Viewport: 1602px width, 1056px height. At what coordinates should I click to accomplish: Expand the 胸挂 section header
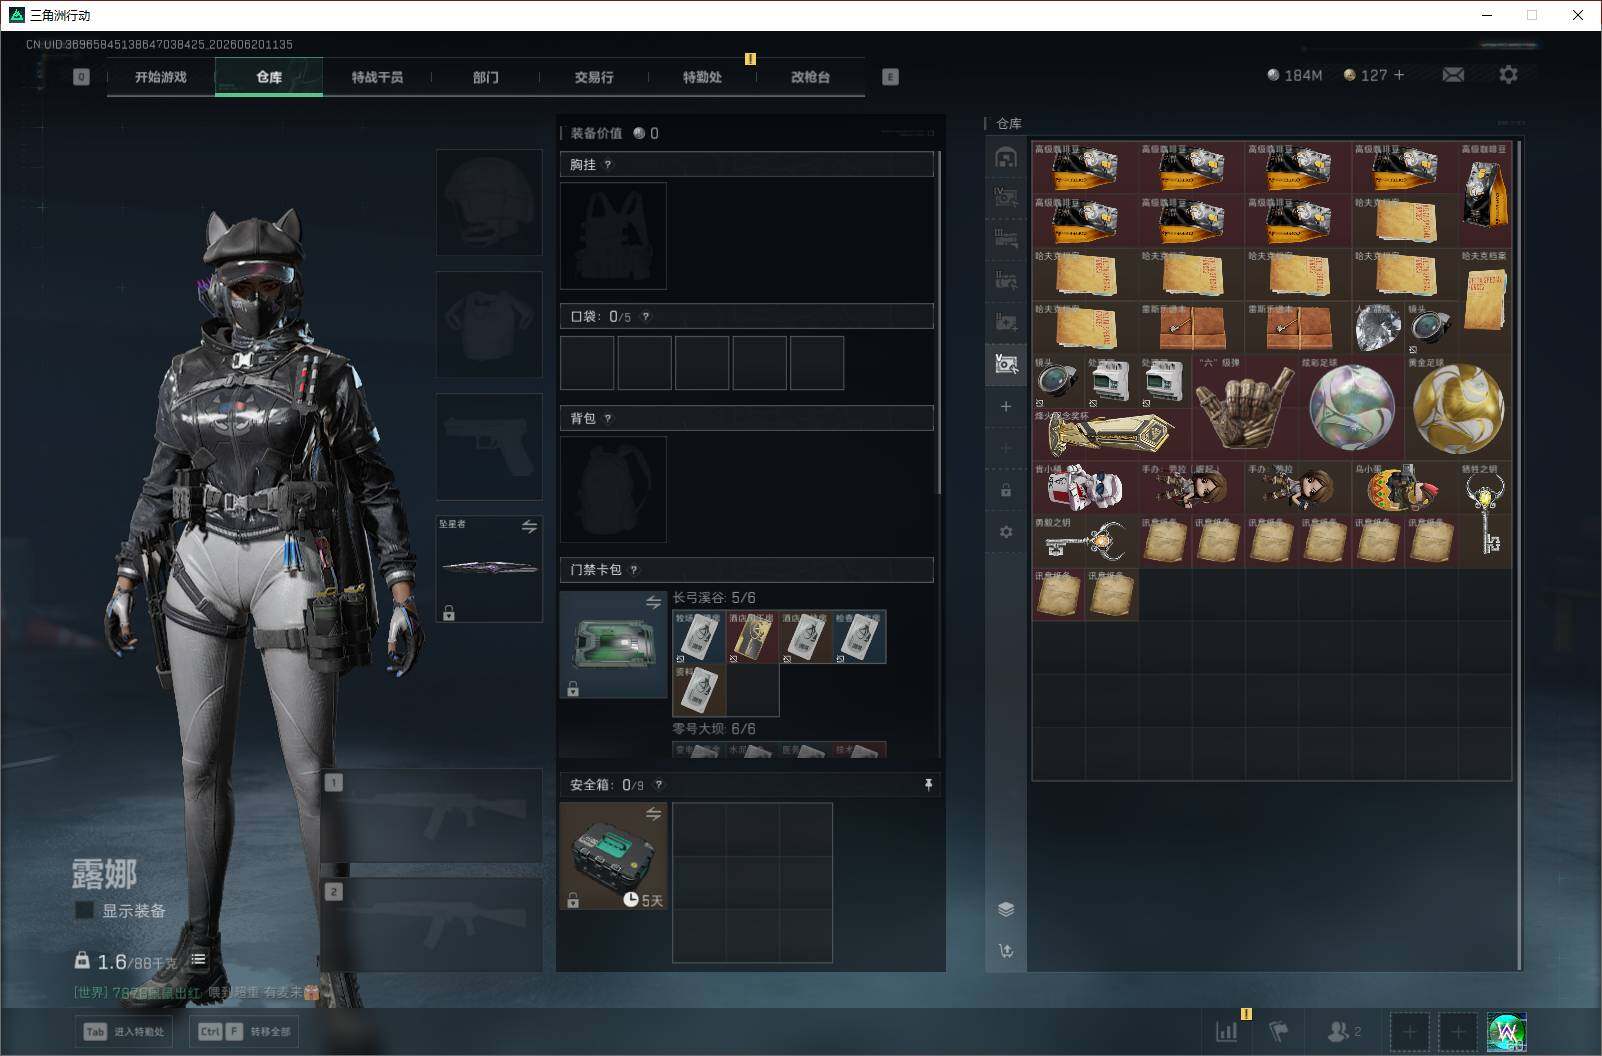click(x=747, y=164)
